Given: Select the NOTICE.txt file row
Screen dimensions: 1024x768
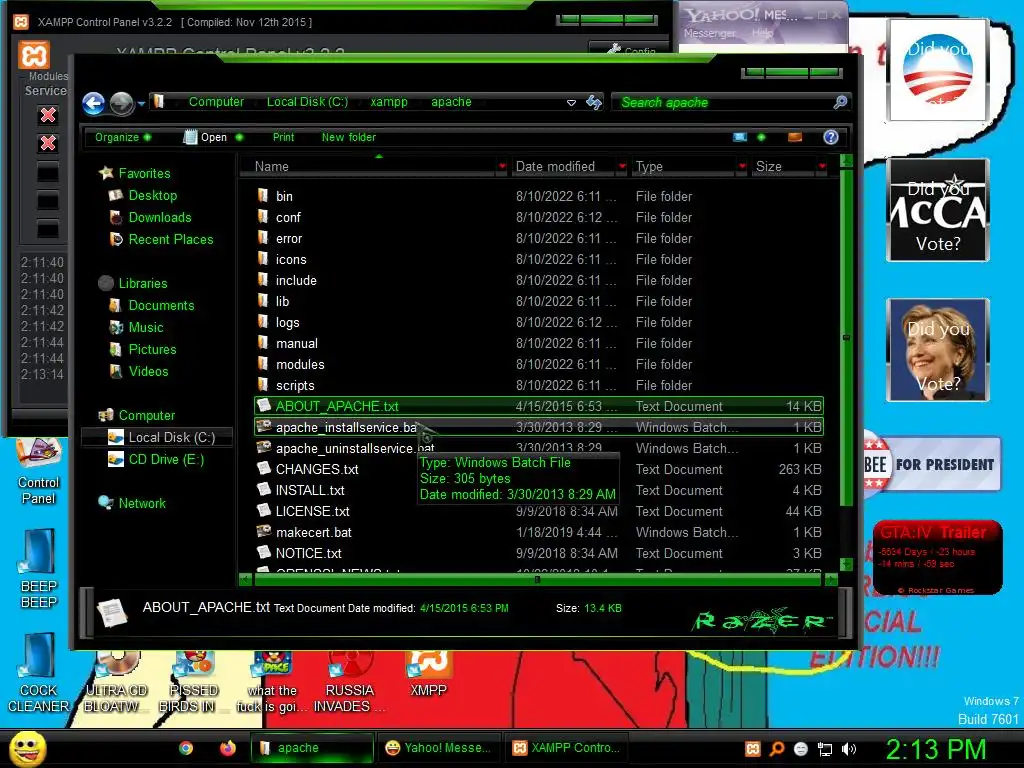Looking at the screenshot, I should [539, 553].
